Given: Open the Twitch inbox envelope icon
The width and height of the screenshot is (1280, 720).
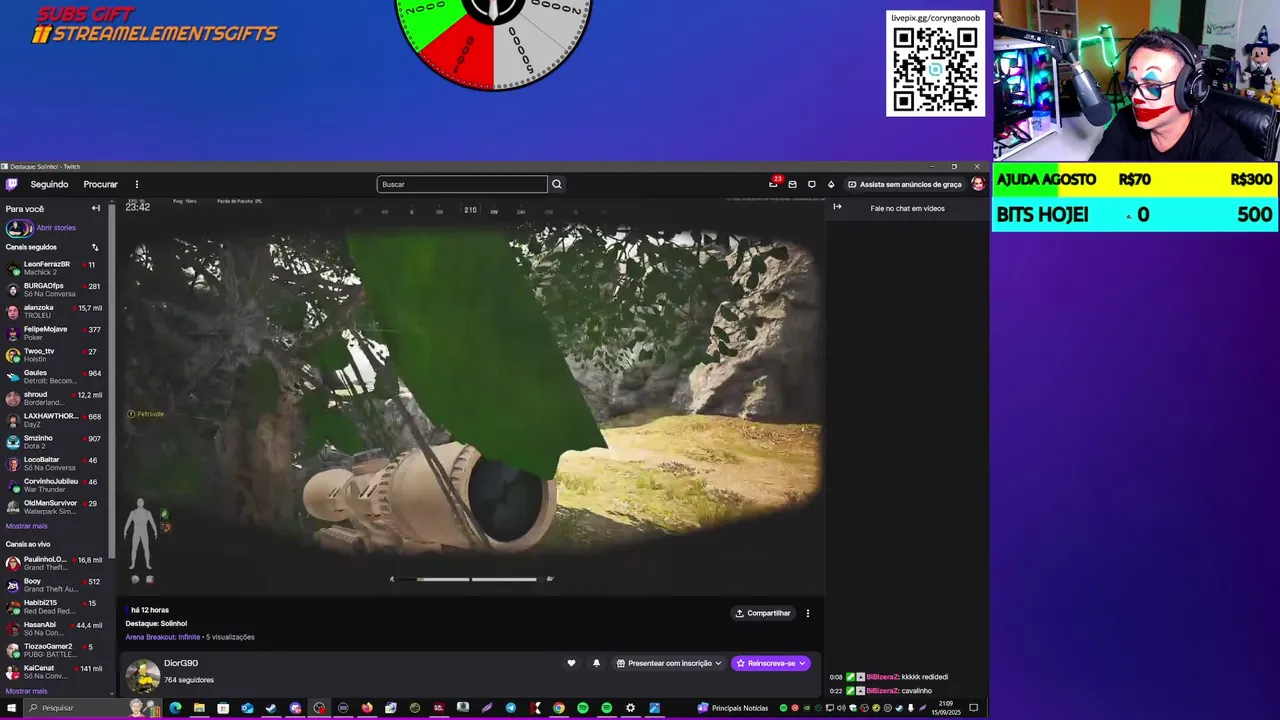Looking at the screenshot, I should pyautogui.click(x=792, y=184).
